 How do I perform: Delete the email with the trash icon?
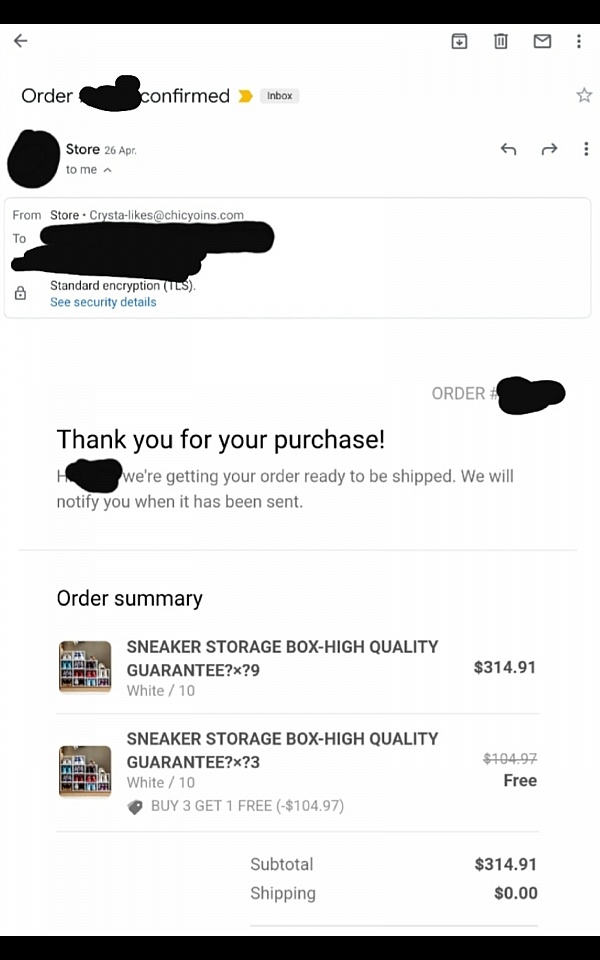[x=501, y=41]
